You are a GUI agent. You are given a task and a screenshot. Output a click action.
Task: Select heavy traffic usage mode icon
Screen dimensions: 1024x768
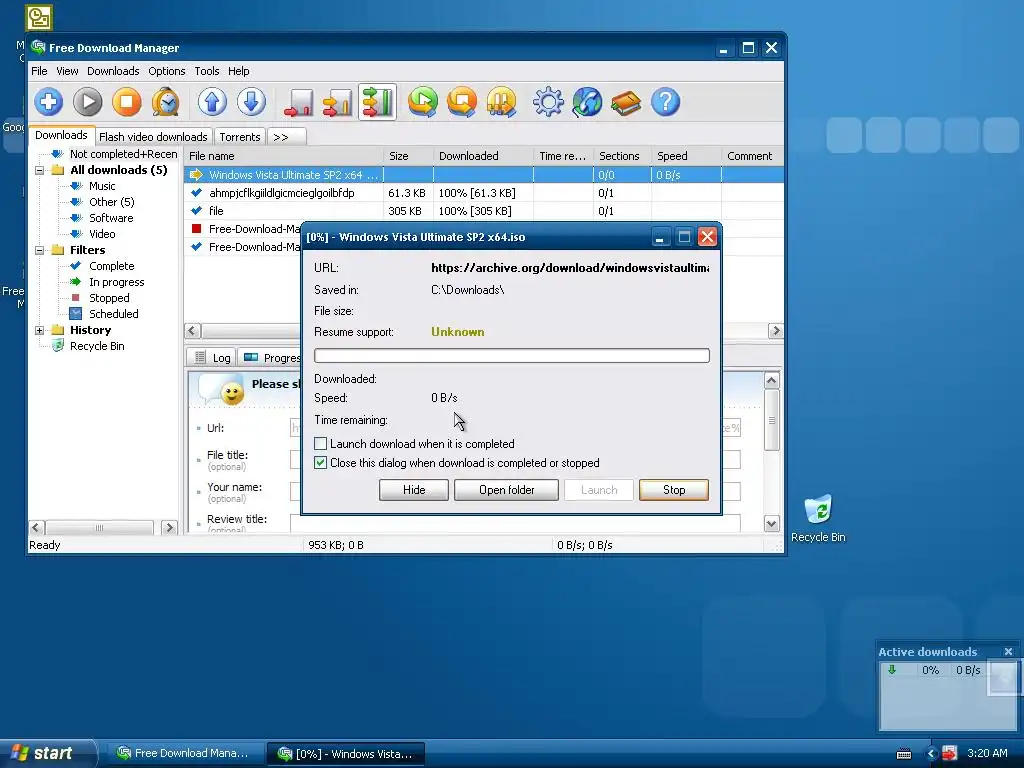pos(377,103)
